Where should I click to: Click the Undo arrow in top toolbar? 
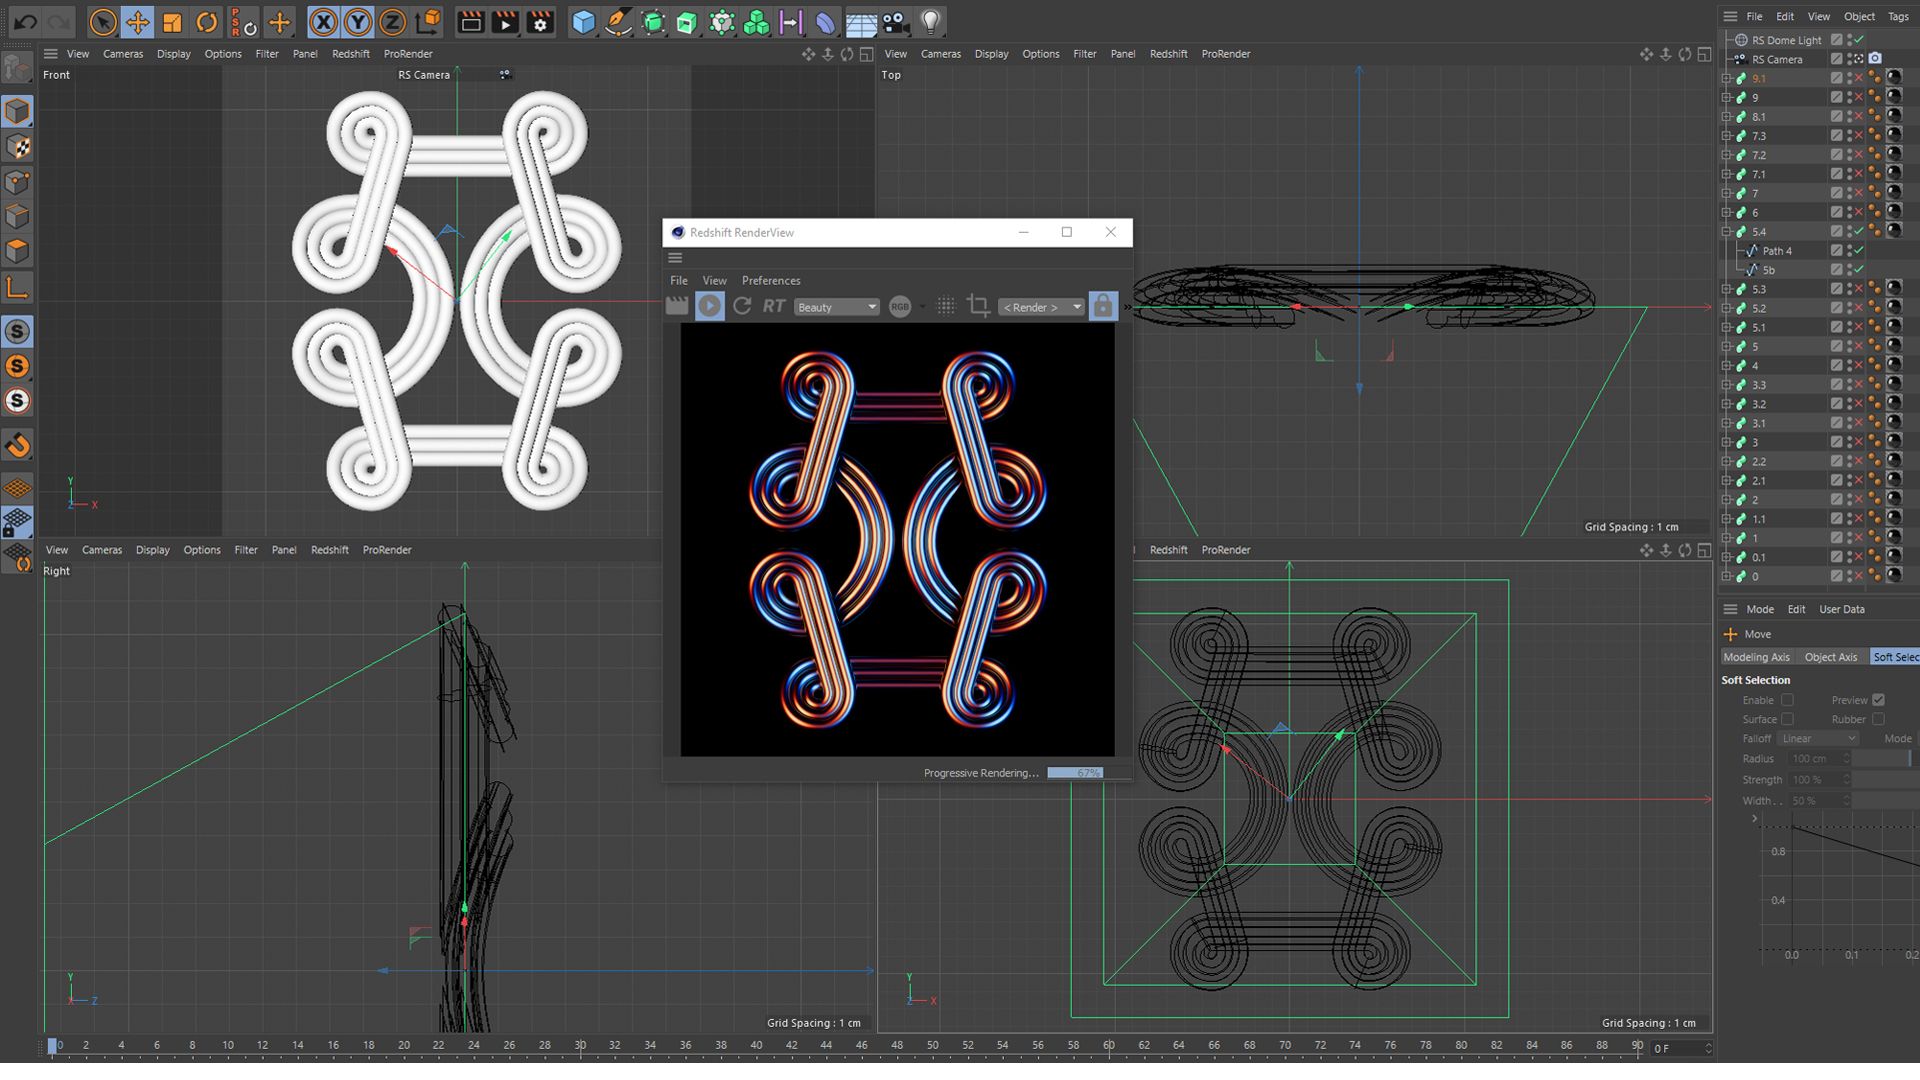tap(26, 21)
